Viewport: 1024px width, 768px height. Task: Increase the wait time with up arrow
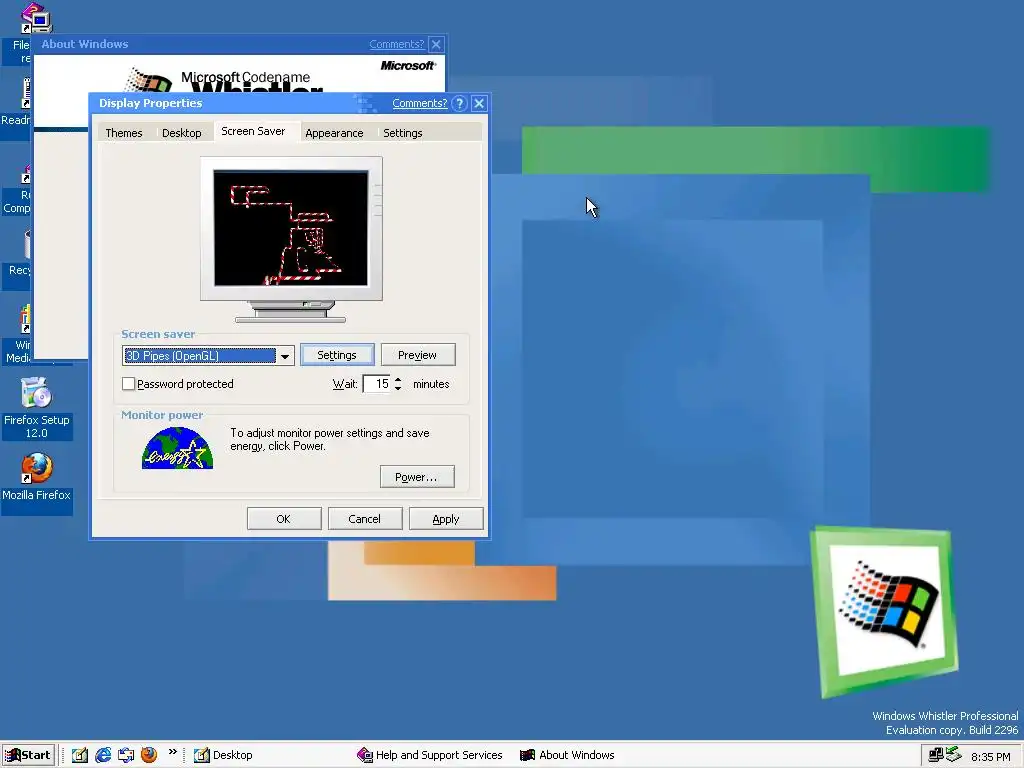tap(398, 379)
